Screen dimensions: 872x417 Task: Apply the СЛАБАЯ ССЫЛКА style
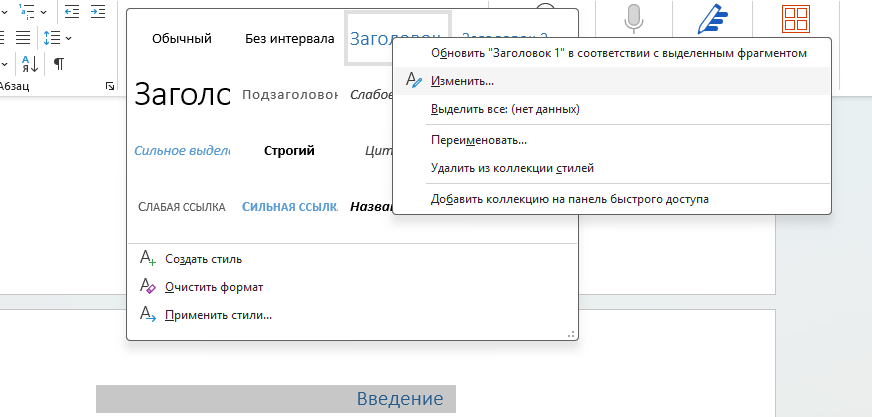pos(182,207)
